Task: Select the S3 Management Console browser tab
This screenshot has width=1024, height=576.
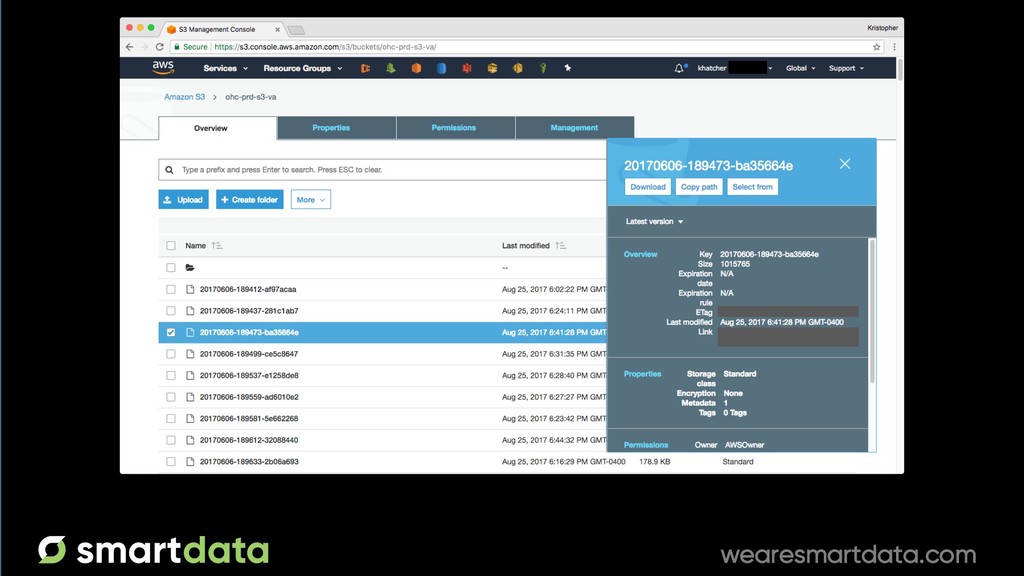Action: click(x=223, y=29)
